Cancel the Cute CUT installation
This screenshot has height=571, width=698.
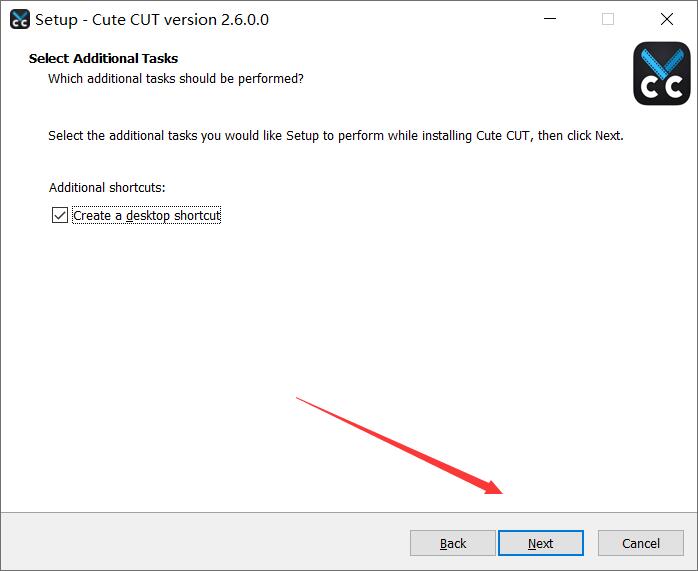[640, 543]
